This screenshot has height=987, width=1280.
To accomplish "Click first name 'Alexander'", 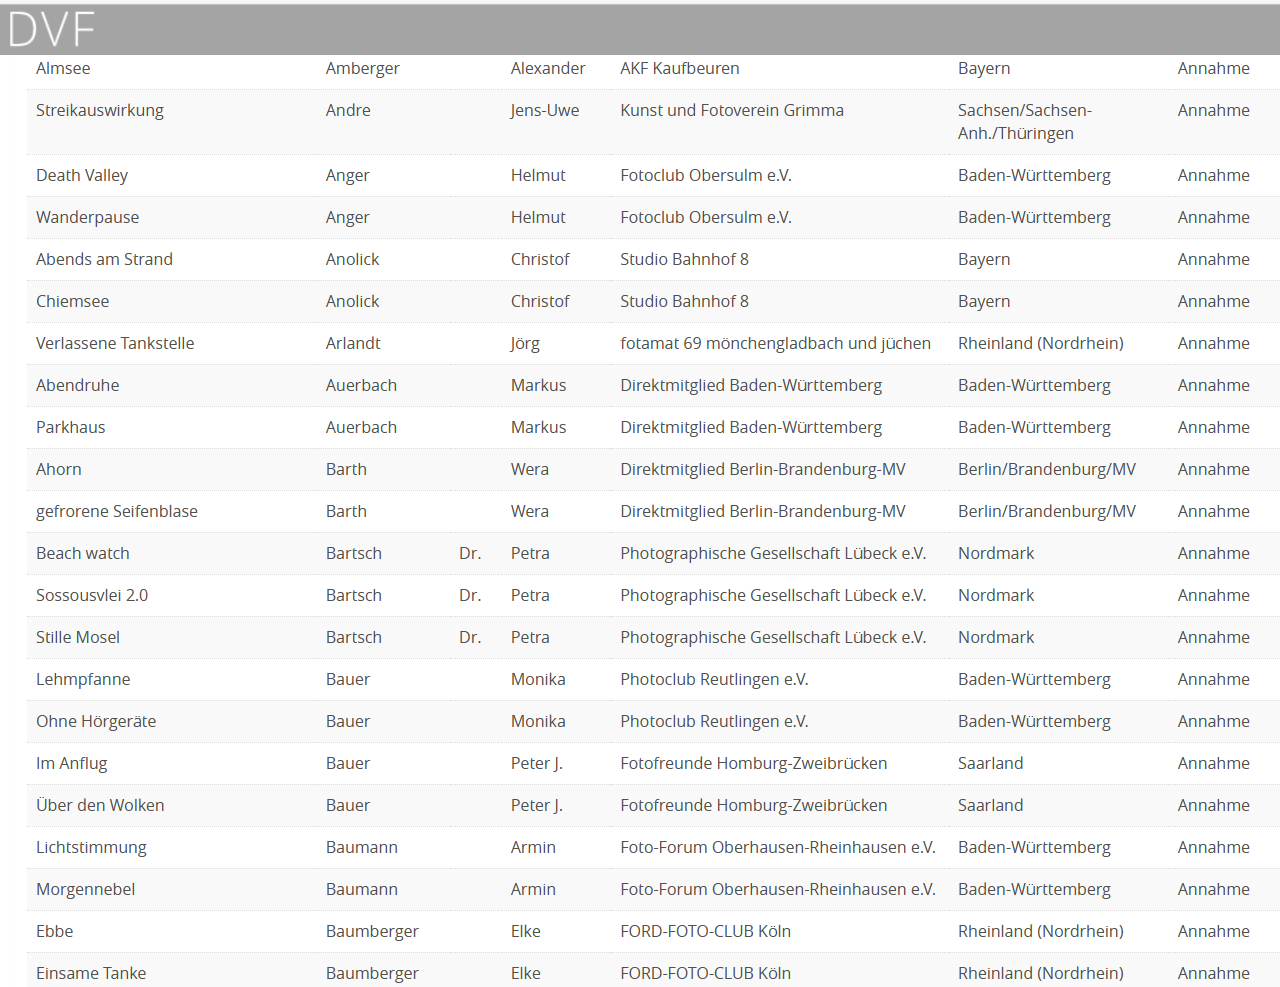I will click(x=548, y=68).
